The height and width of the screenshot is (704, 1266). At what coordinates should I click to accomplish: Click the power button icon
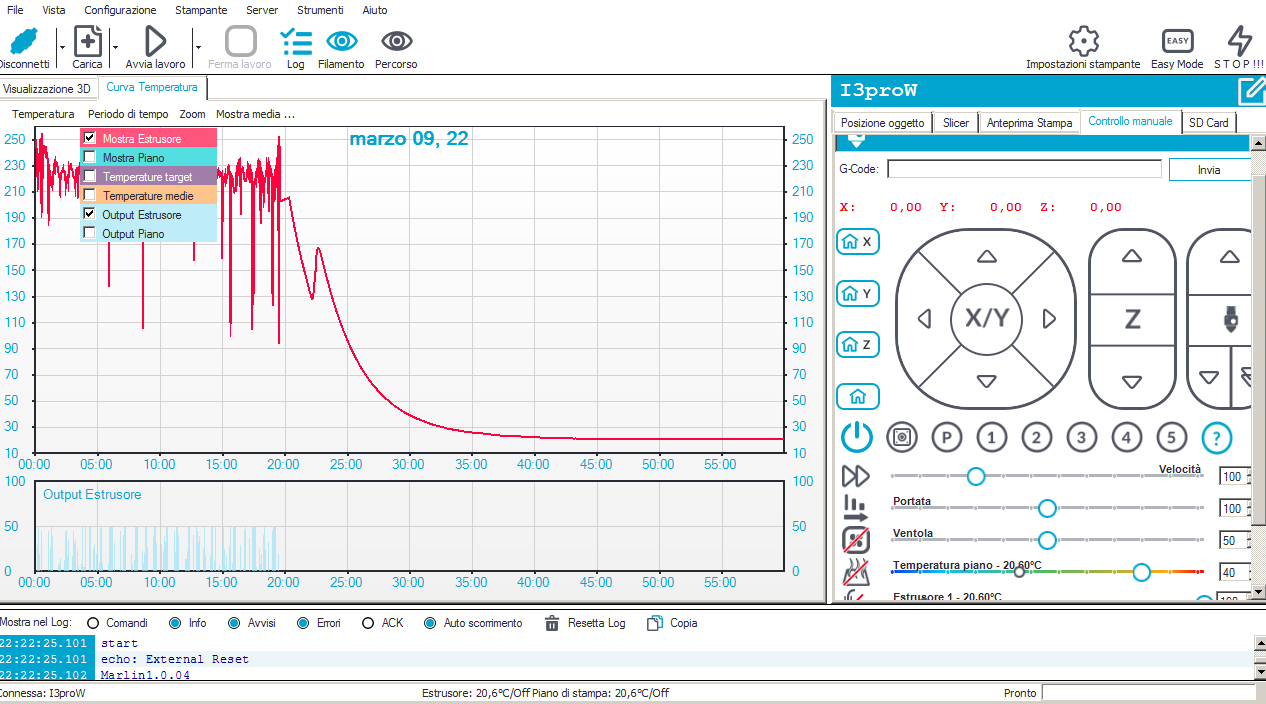click(x=856, y=437)
